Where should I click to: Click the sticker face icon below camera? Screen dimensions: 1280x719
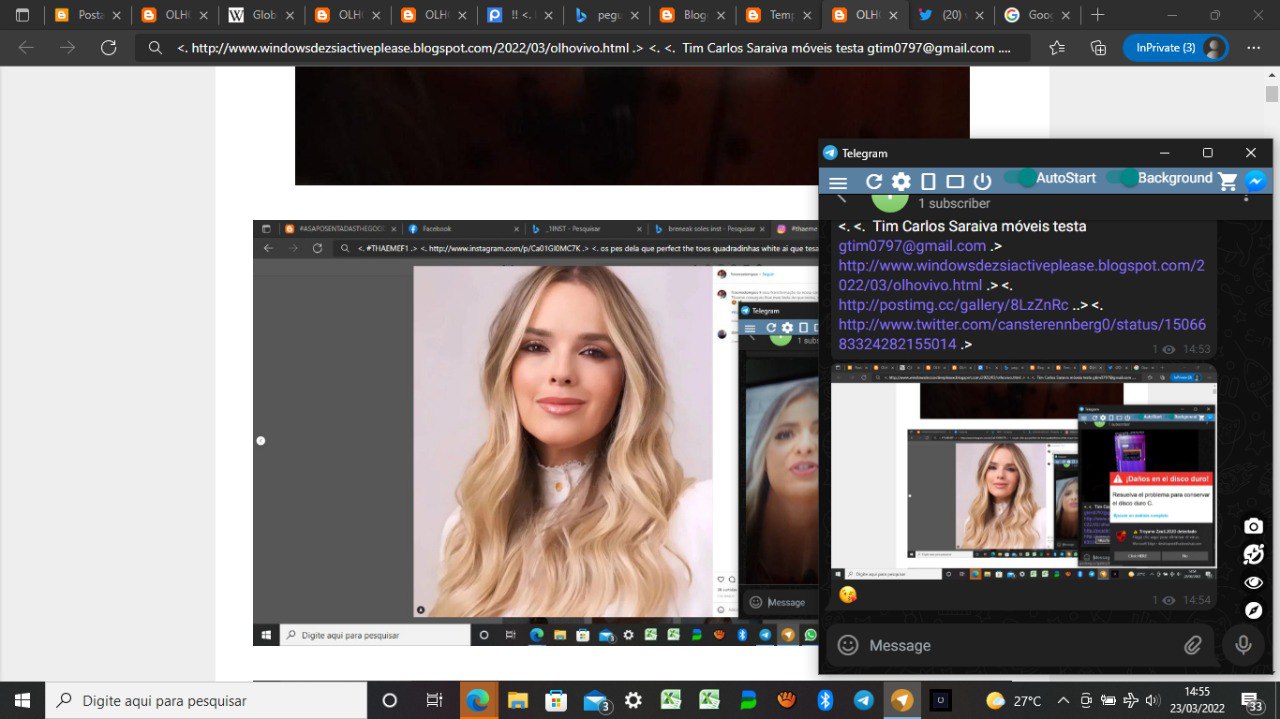click(1253, 554)
